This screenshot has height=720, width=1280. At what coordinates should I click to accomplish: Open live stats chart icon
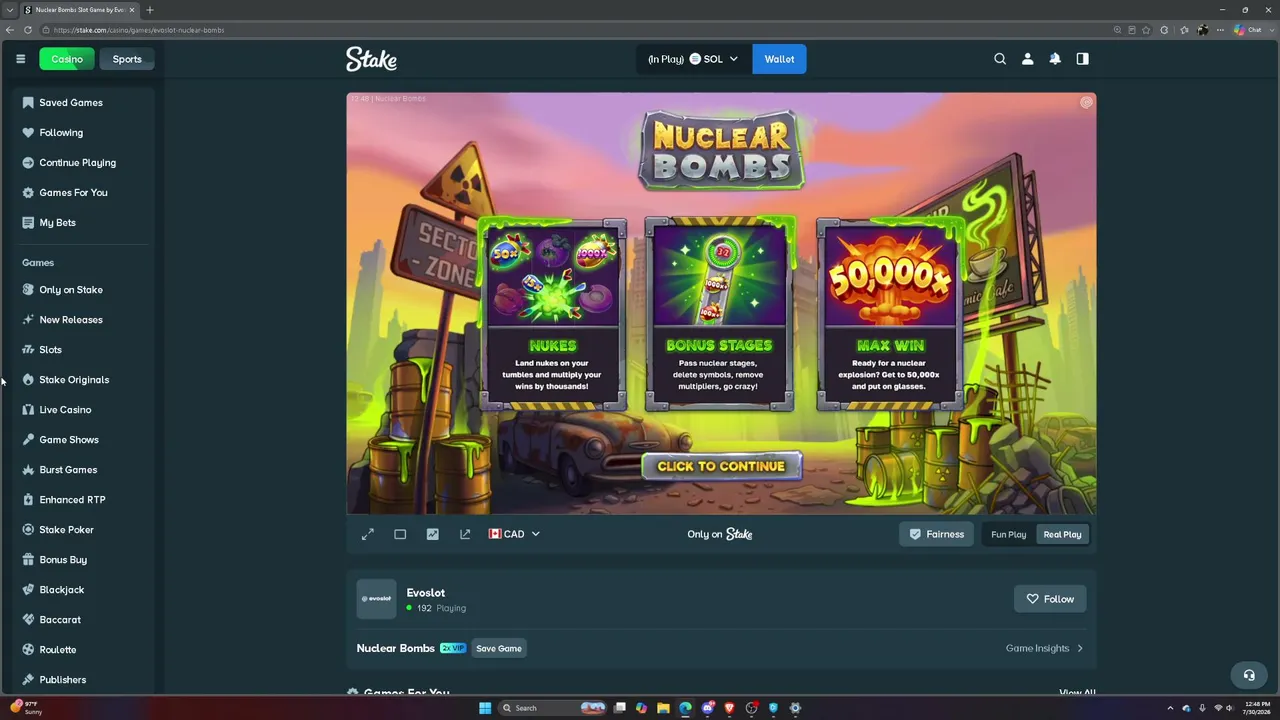pyautogui.click(x=432, y=534)
